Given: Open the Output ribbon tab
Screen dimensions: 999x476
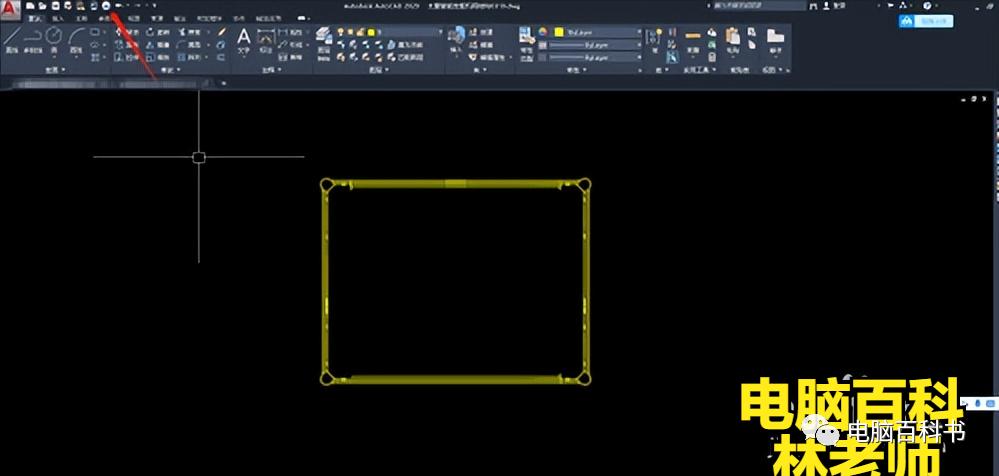Looking at the screenshot, I should (x=180, y=19).
